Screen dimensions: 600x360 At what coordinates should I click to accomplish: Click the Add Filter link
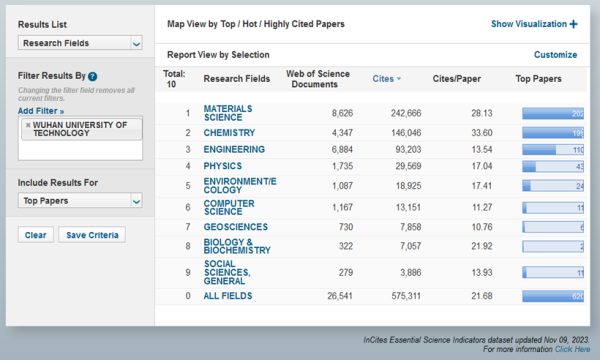[x=41, y=111]
